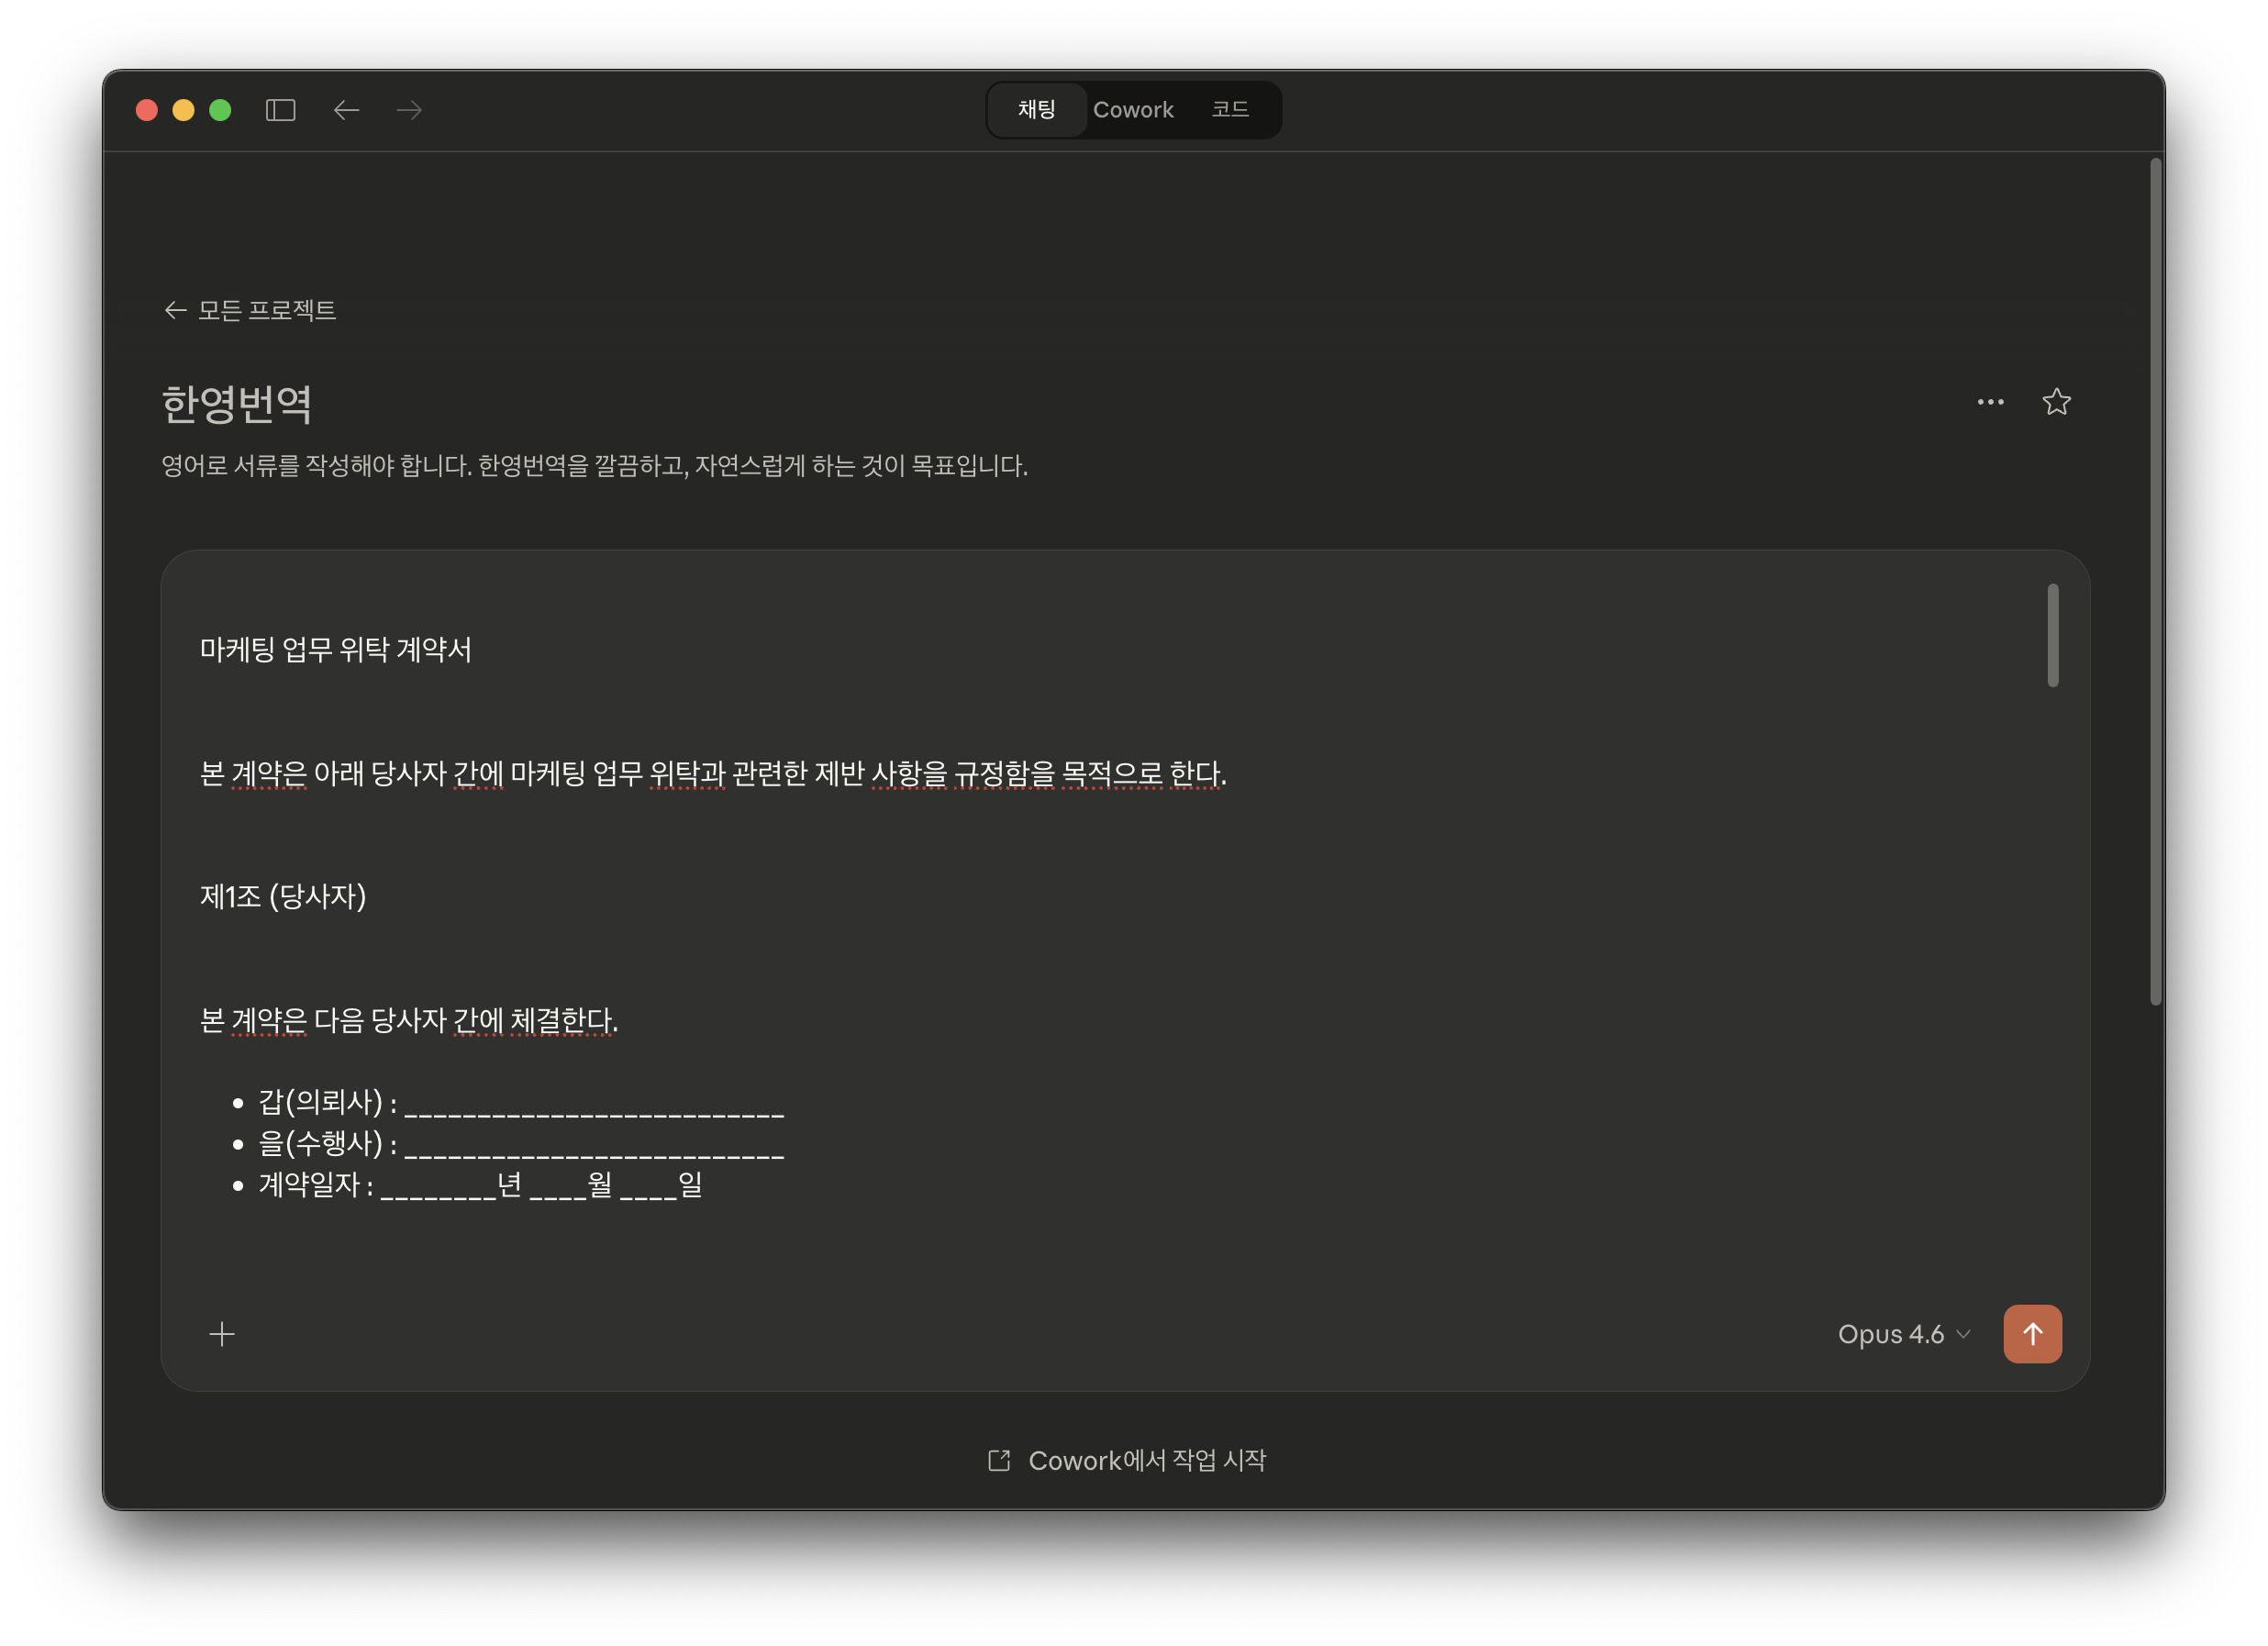2268x1646 pixels.
Task: Switch to the Cowork tab
Action: click(x=1132, y=110)
